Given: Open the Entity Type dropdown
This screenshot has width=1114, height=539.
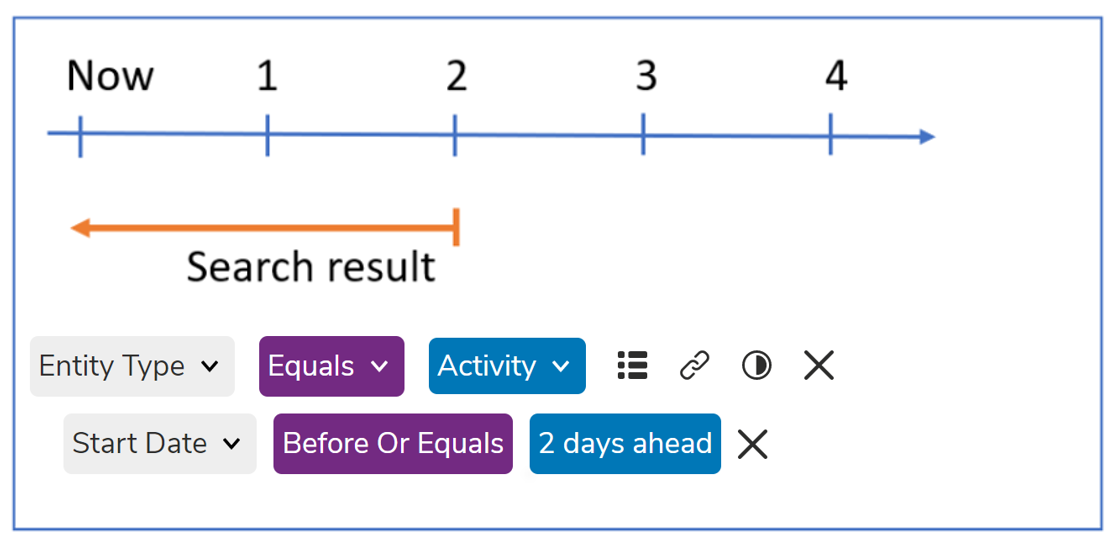Looking at the screenshot, I should click(132, 366).
